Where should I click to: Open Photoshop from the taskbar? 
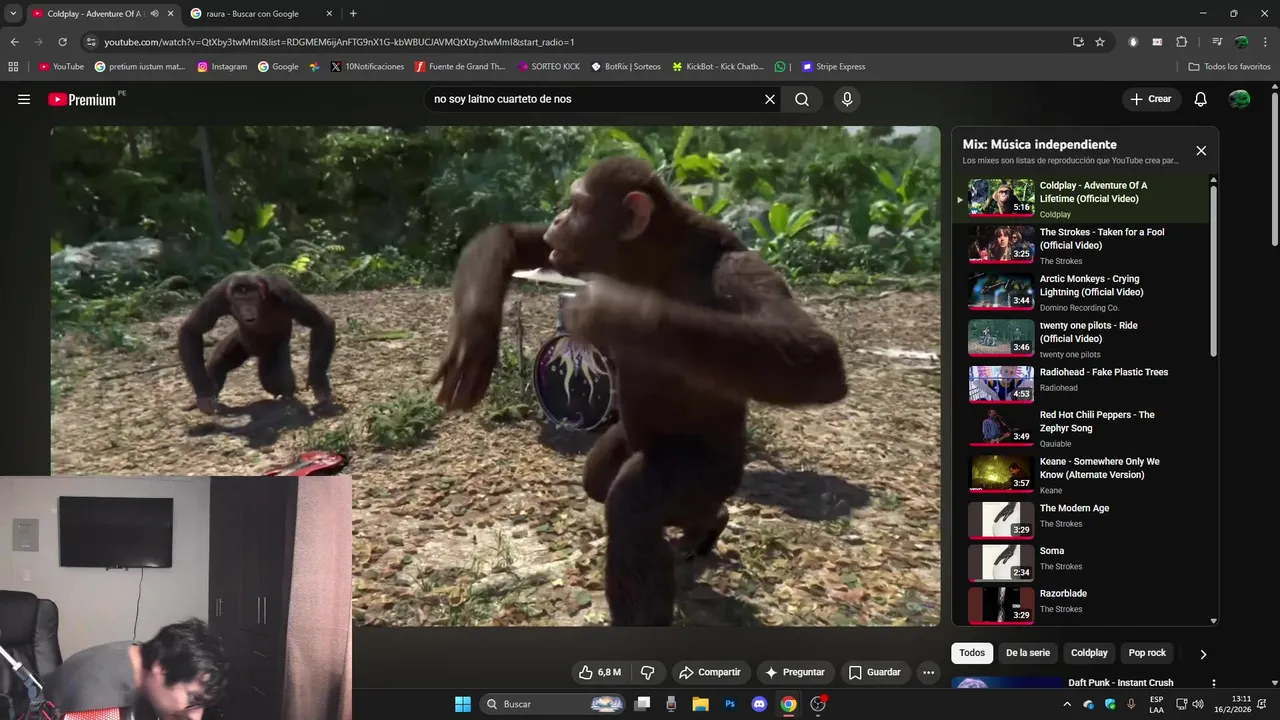[730, 704]
